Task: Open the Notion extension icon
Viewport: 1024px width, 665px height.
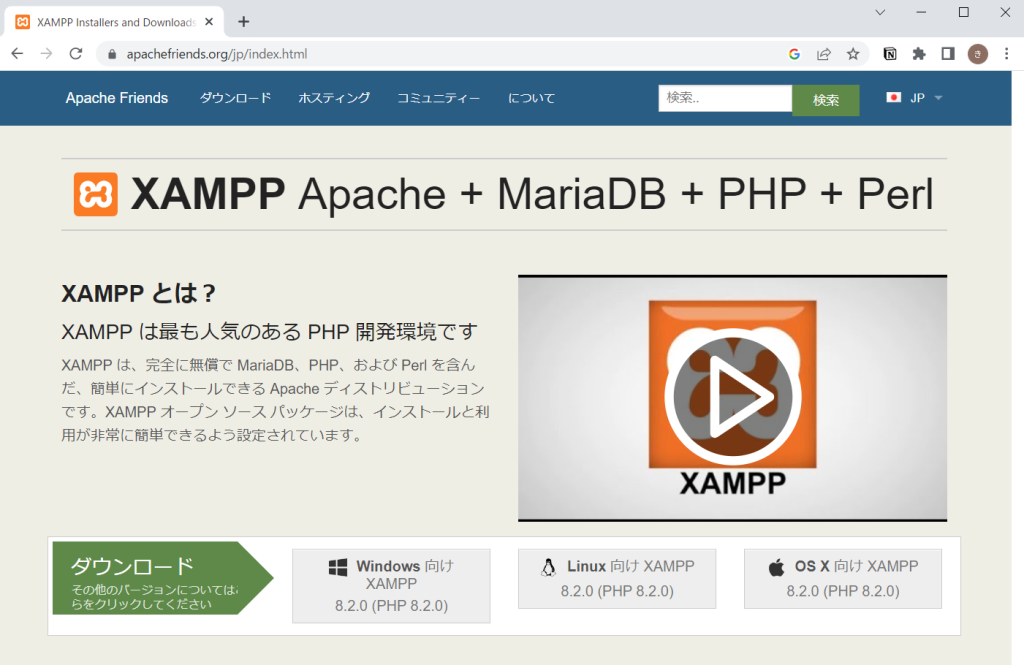Action: 890,54
